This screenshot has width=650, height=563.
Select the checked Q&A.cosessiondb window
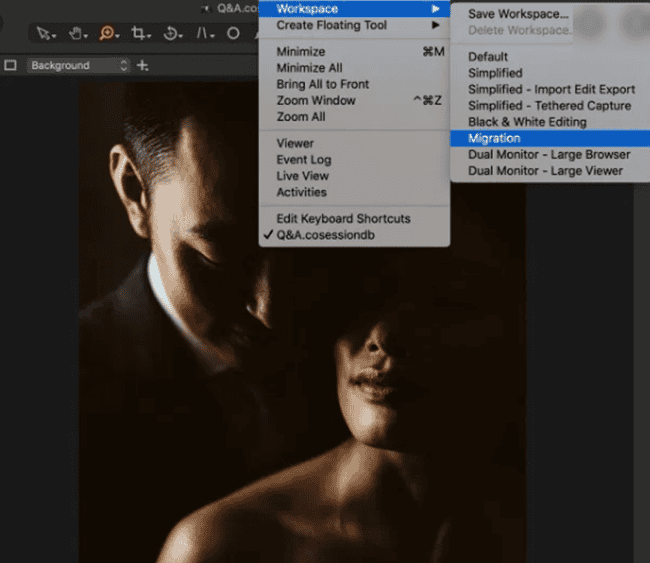(354, 235)
